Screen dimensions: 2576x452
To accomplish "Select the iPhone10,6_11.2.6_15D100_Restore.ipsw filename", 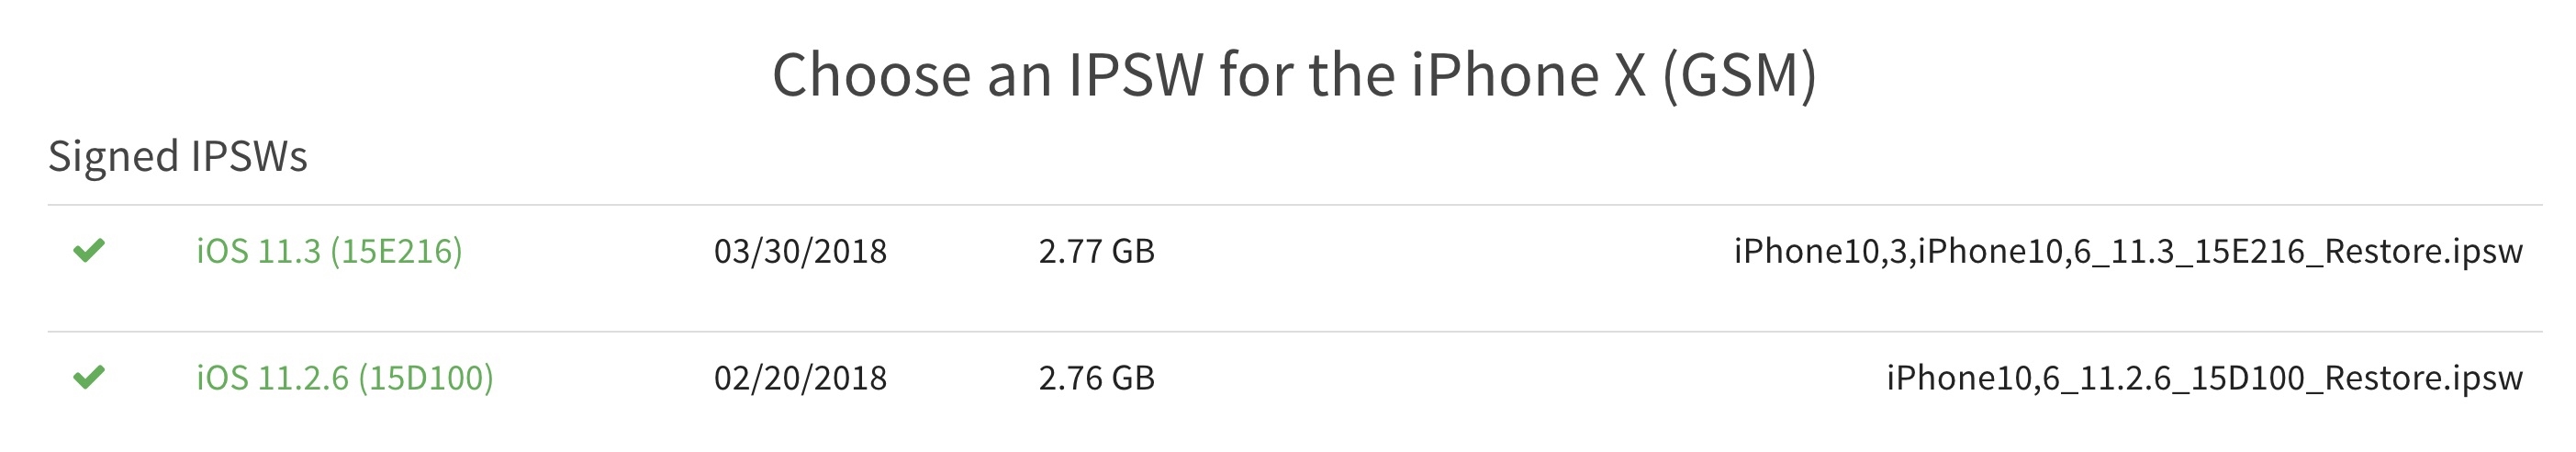I will 2204,377.
